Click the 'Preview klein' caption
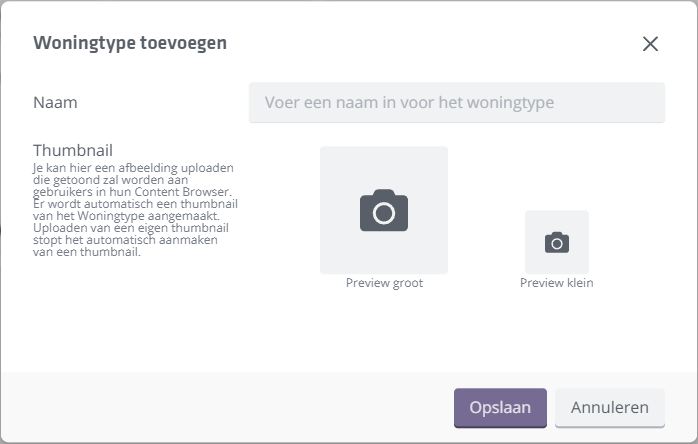 click(557, 283)
